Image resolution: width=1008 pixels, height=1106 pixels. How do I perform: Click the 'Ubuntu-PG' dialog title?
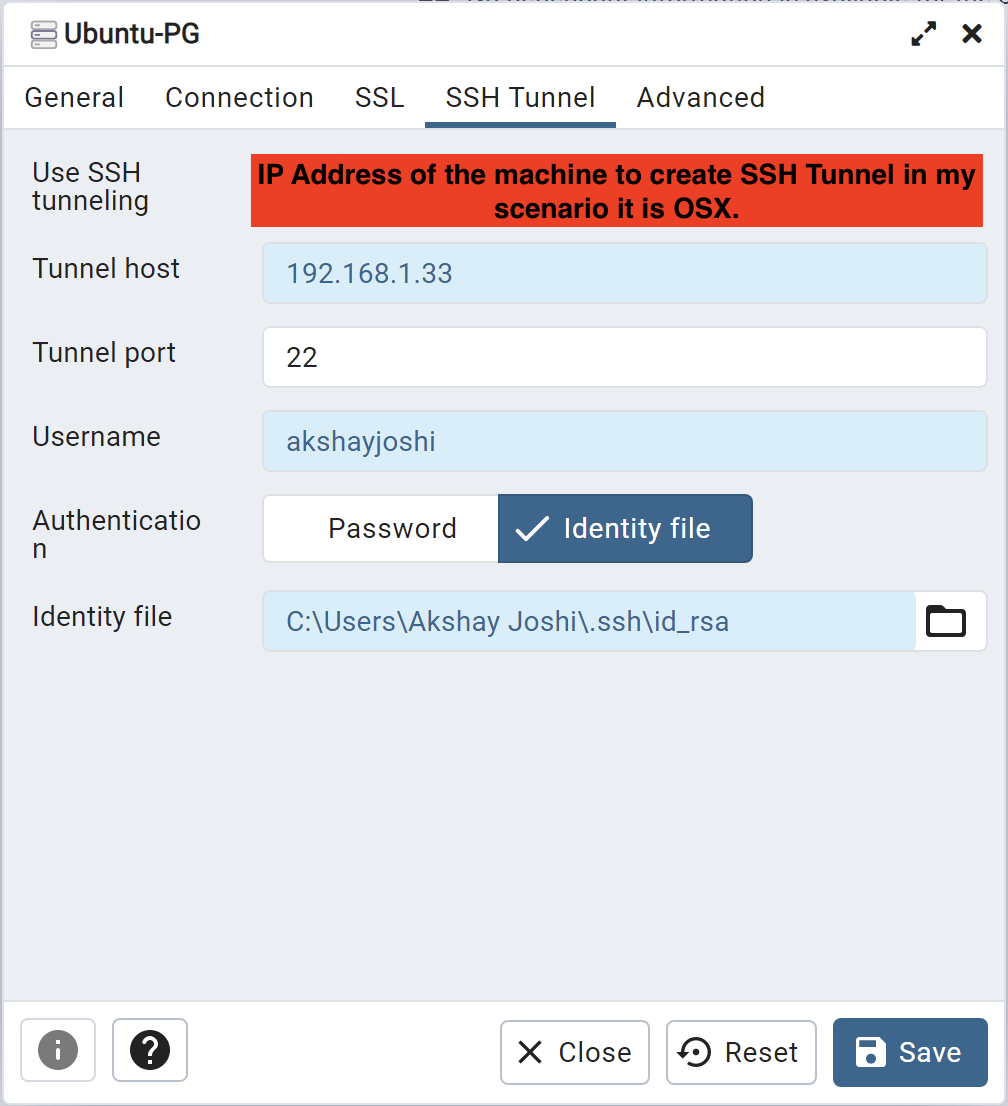tap(132, 34)
